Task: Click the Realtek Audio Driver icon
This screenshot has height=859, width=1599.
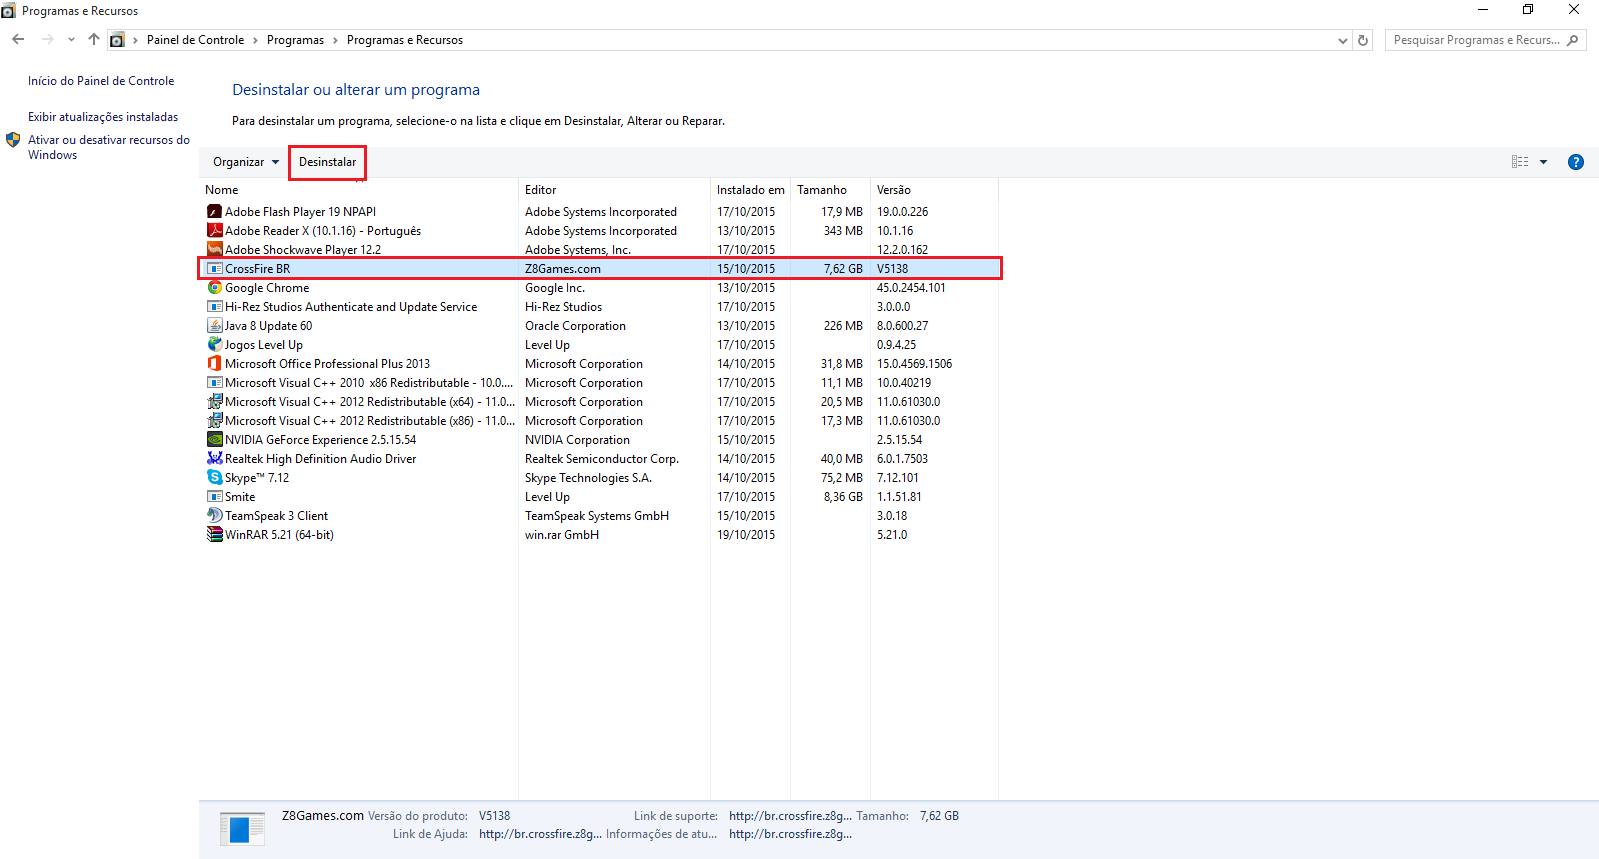Action: (214, 459)
